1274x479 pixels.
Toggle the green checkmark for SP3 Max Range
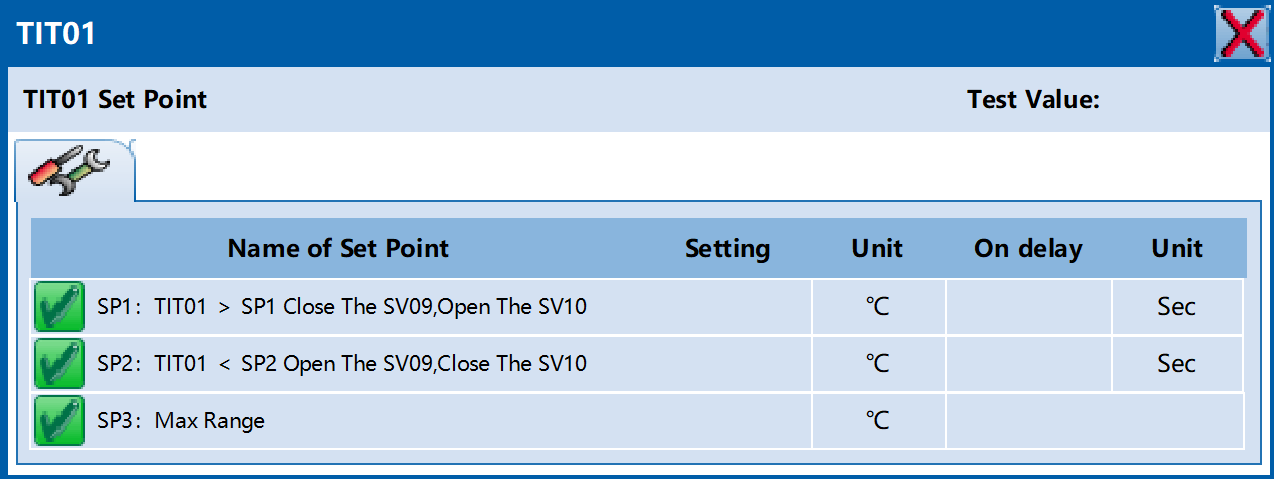(59, 420)
